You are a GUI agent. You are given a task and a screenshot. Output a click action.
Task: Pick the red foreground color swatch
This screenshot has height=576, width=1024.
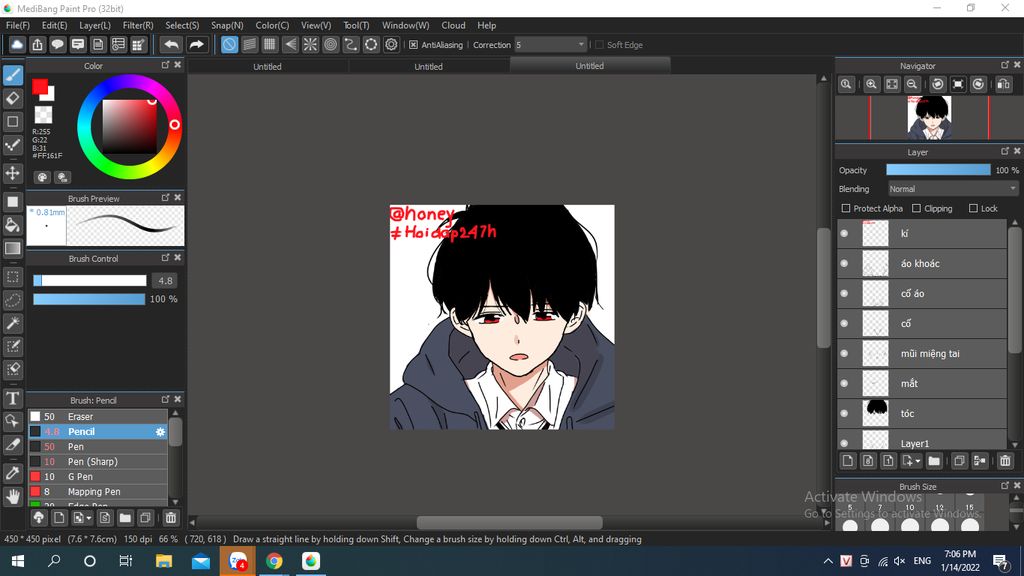click(40, 87)
